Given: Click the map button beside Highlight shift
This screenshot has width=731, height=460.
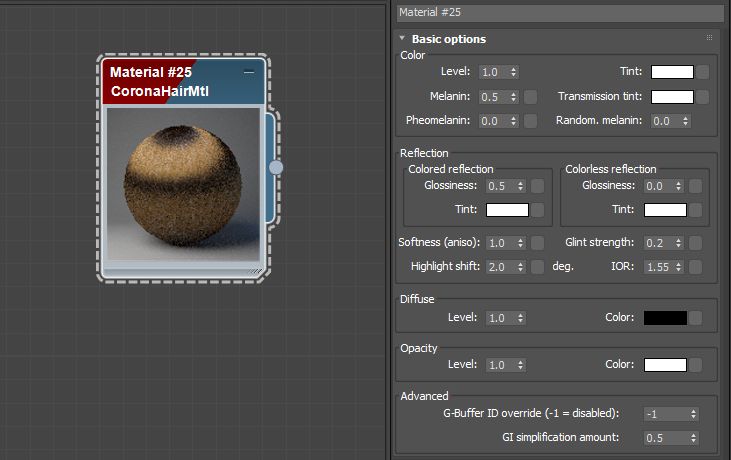Looking at the screenshot, I should tap(538, 267).
